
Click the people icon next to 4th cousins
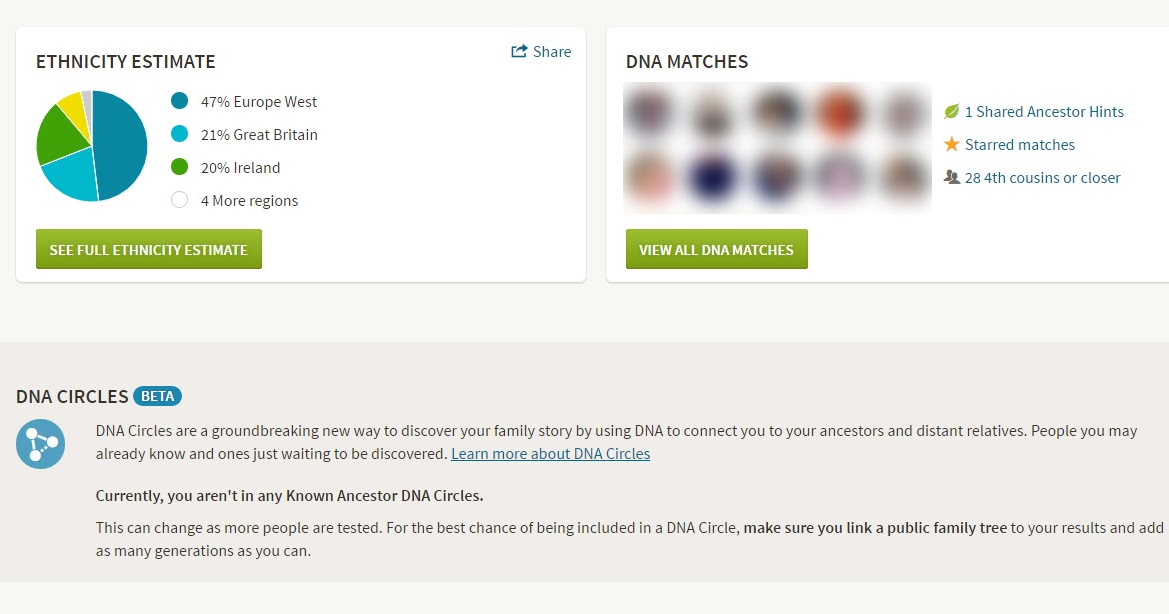(951, 177)
